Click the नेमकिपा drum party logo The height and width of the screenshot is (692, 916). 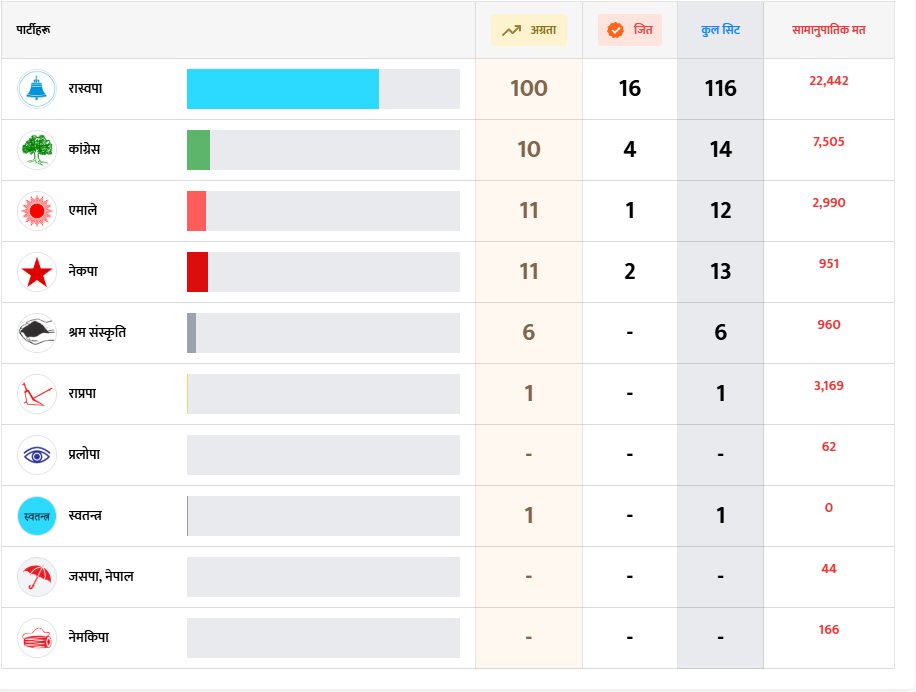point(37,638)
